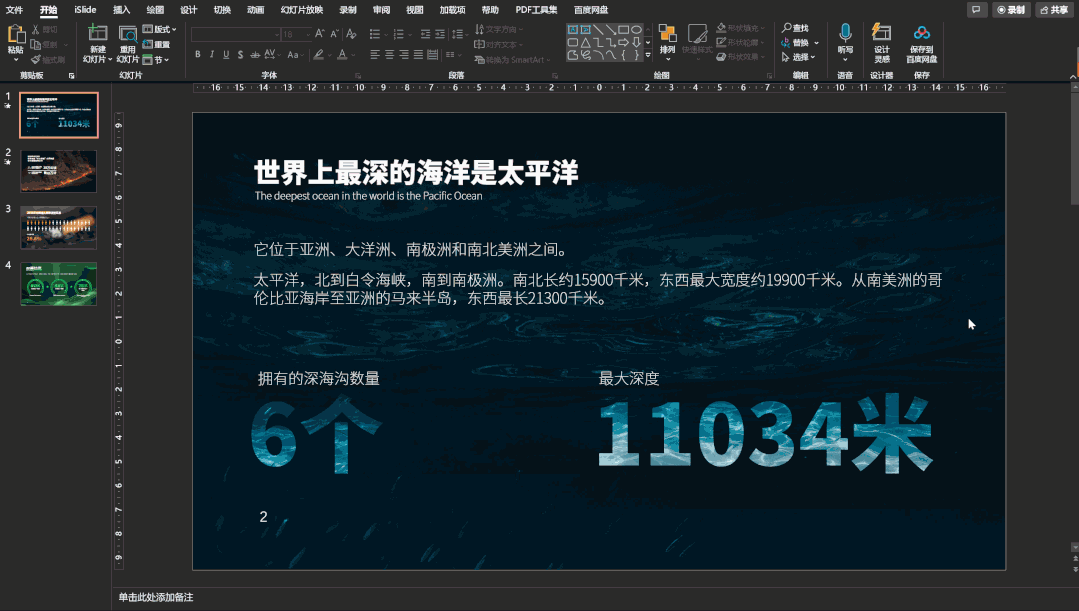Expand the shapes gallery More arrow
The height and width of the screenshot is (611, 1079).
tap(648, 55)
